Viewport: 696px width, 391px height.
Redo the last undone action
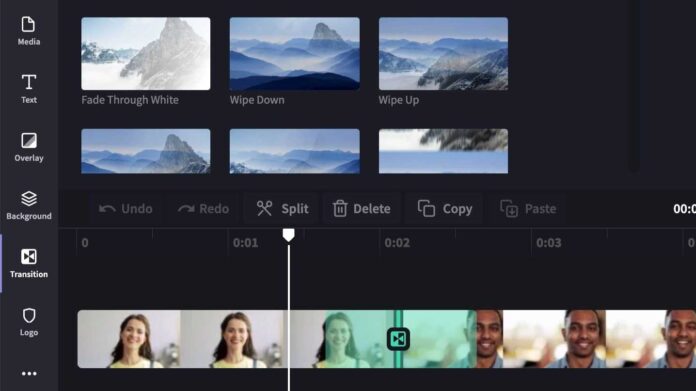(x=203, y=209)
